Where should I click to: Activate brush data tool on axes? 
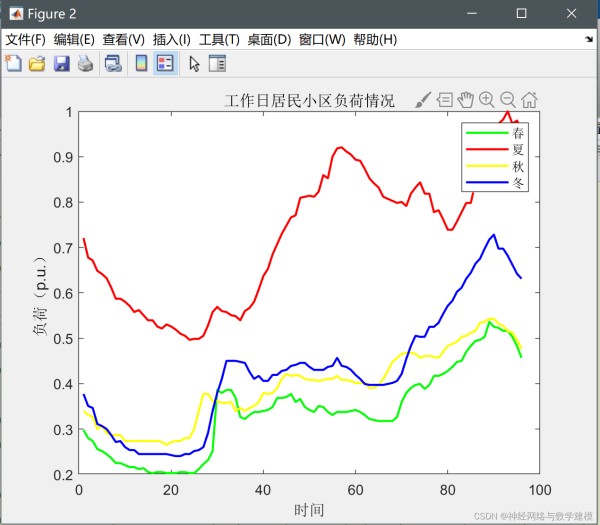[x=423, y=100]
